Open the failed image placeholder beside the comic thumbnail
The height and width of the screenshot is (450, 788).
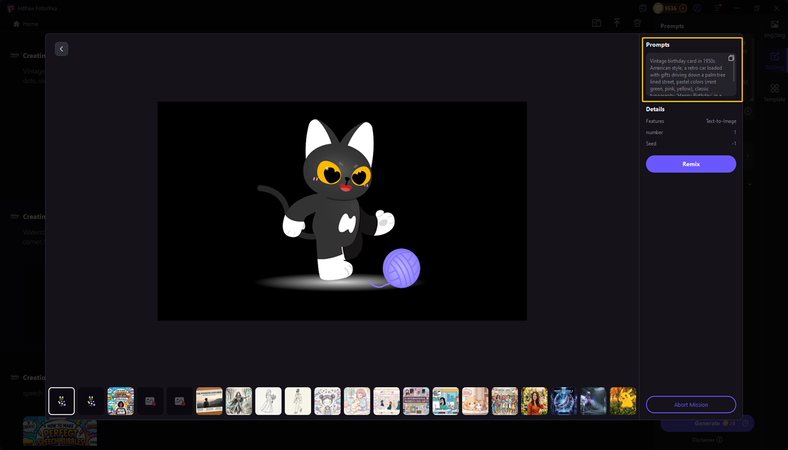(150, 401)
